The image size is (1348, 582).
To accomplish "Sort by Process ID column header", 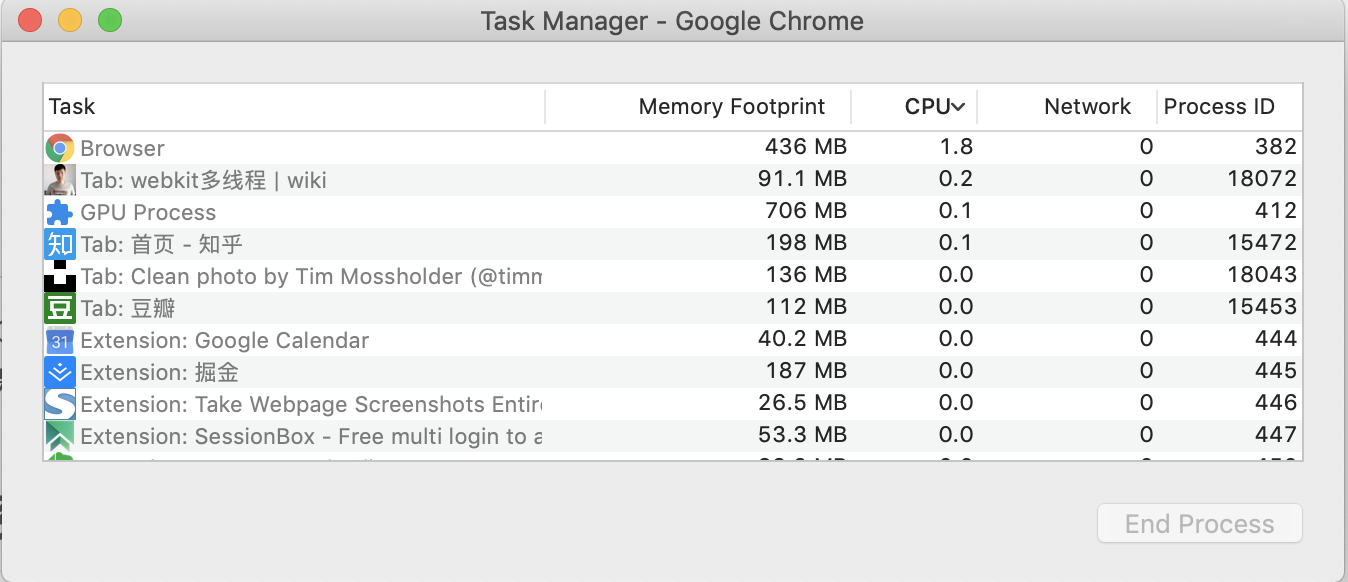I will tap(1219, 107).
